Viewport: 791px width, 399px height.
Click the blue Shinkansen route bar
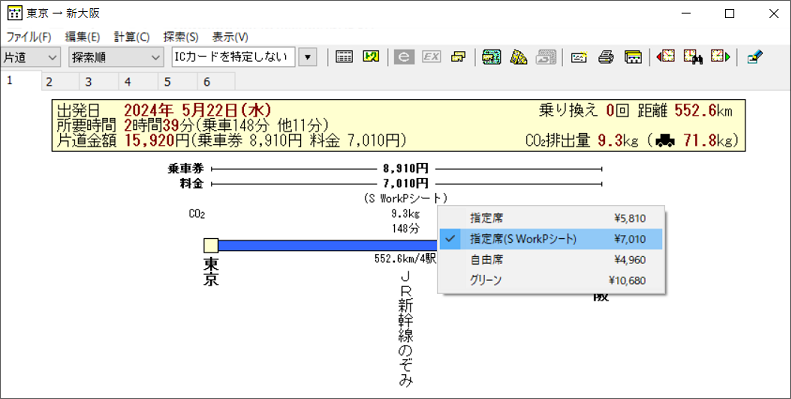click(328, 246)
